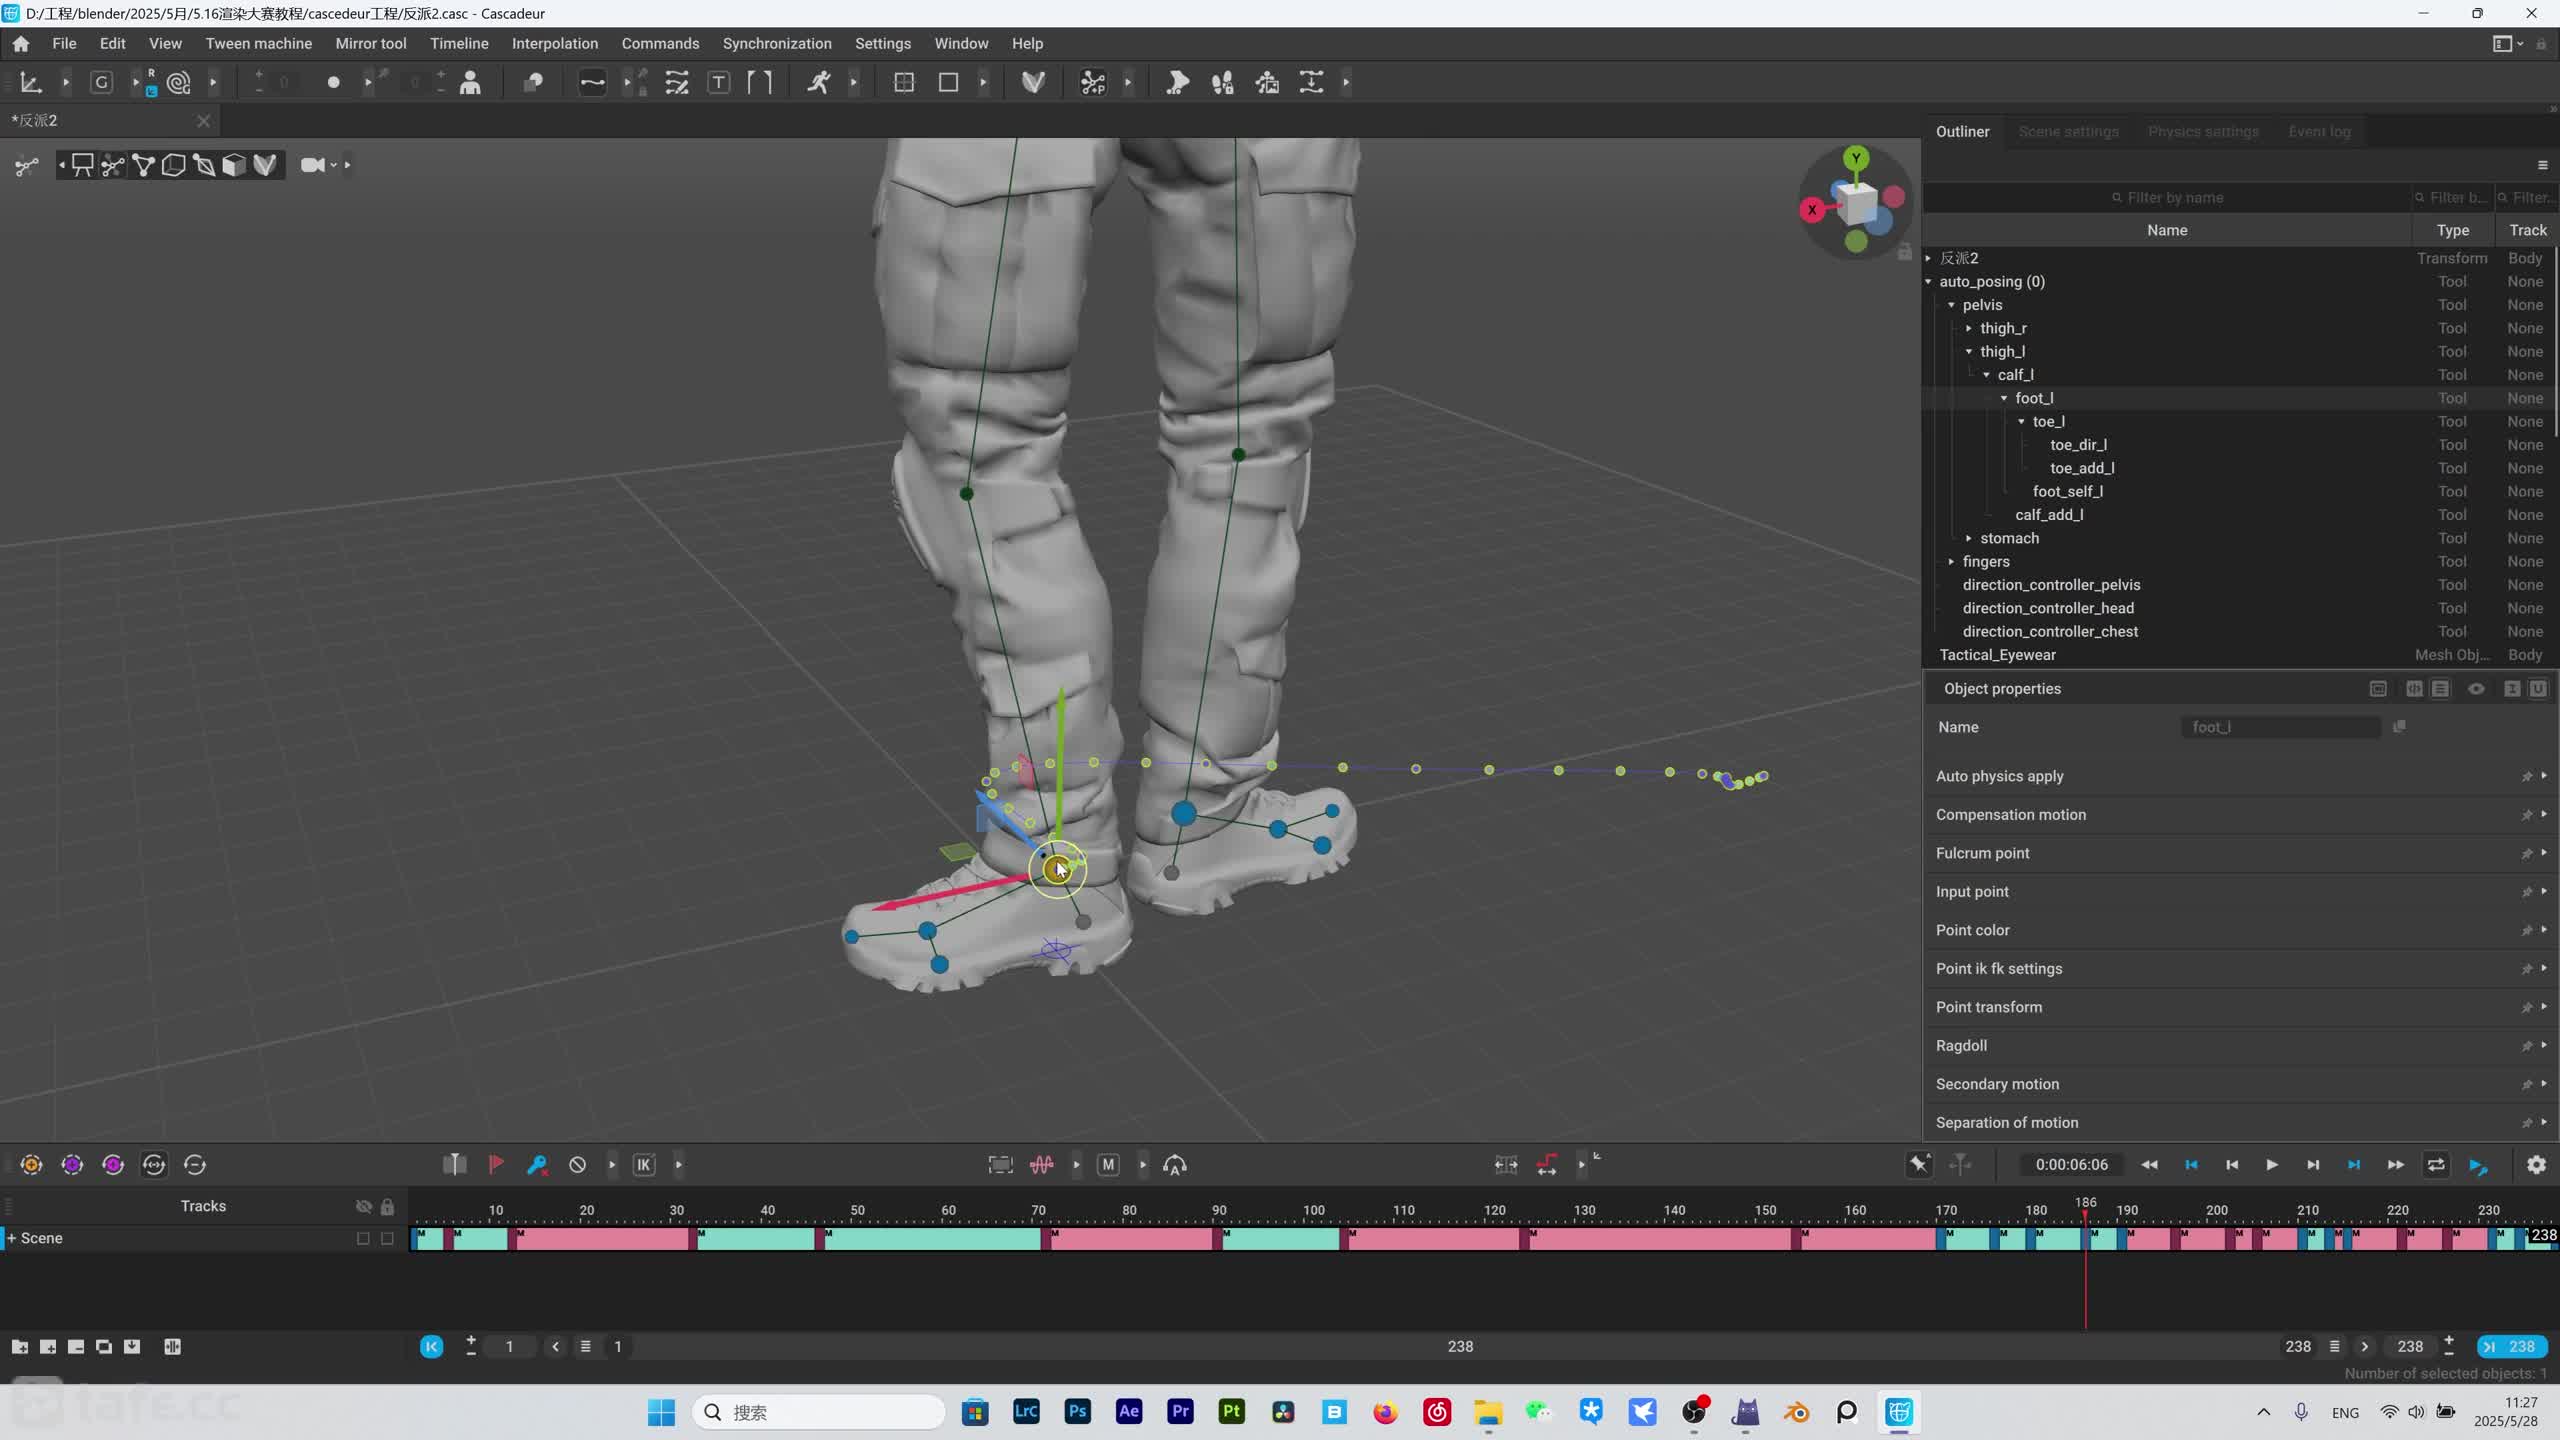Toggle loop playback on timeline
The width and height of the screenshot is (2560, 1440).
[x=2436, y=1165]
